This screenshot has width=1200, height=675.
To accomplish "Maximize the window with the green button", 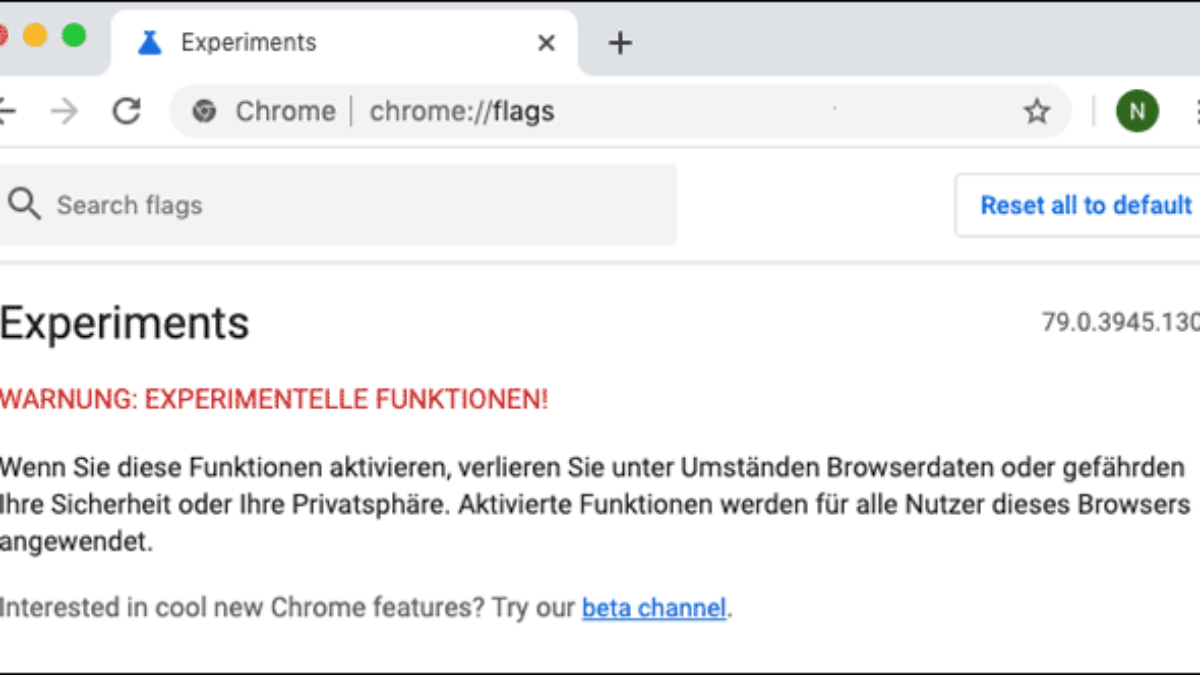I will click(74, 36).
